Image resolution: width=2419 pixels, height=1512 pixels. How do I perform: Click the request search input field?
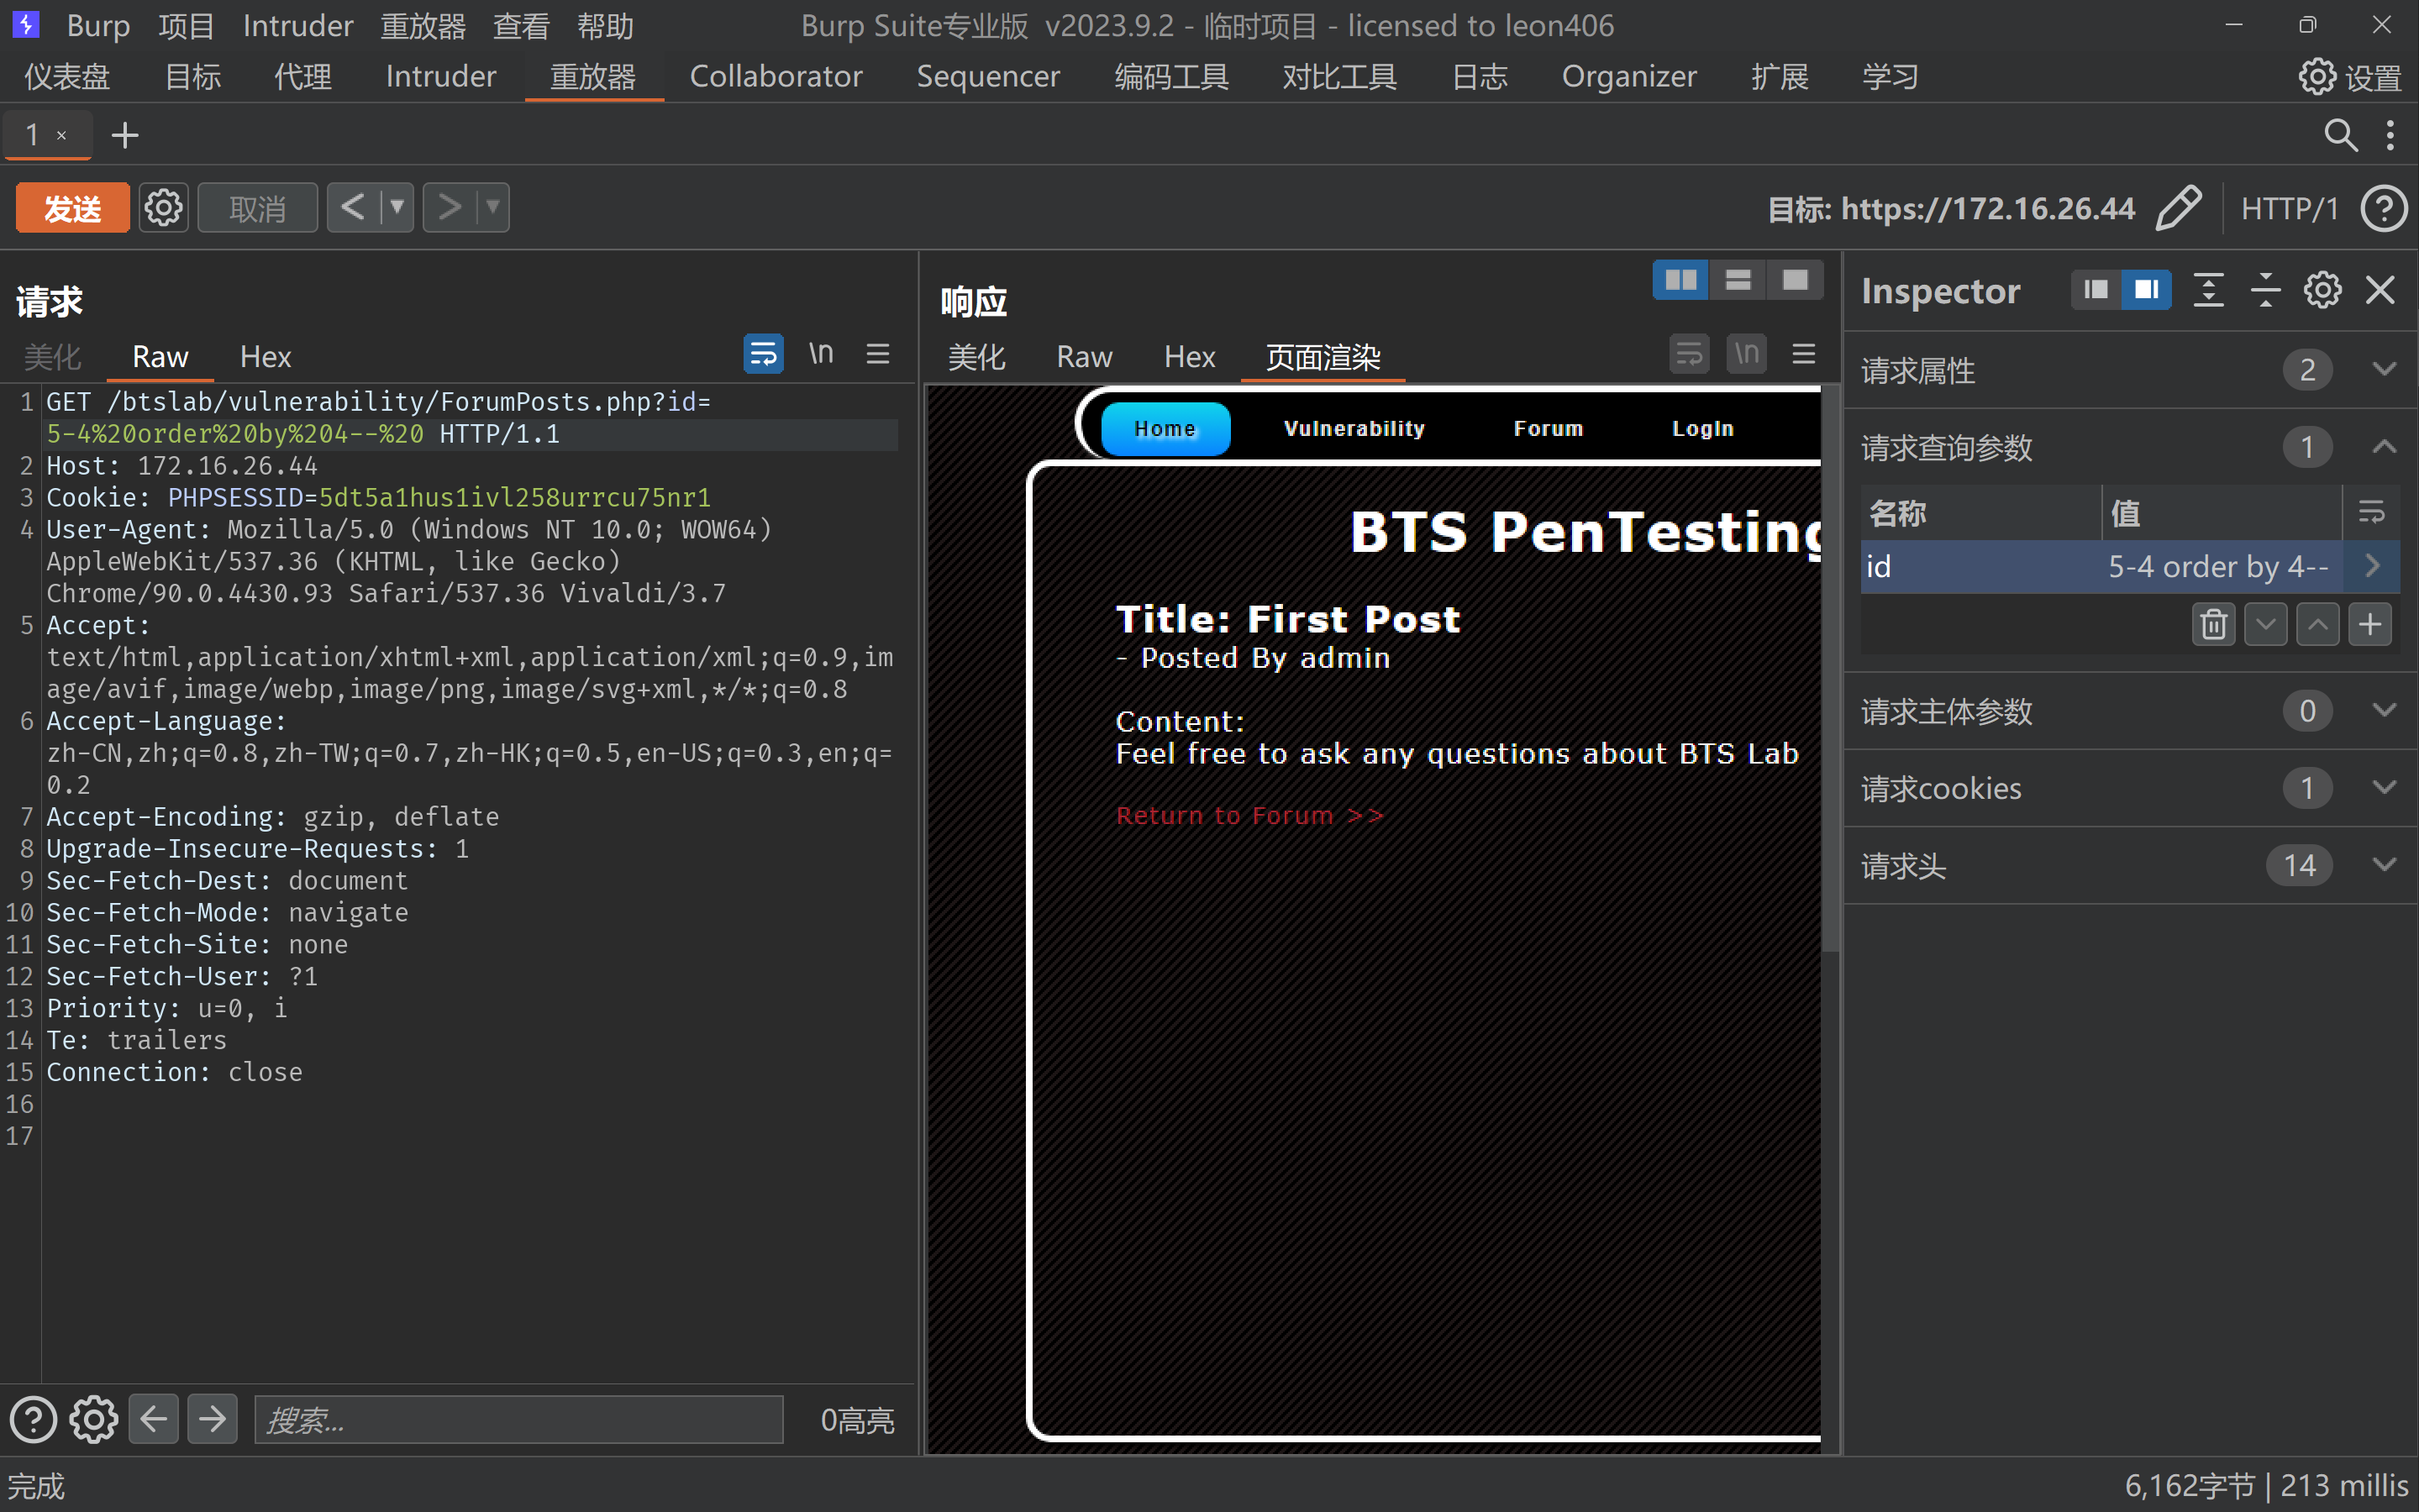click(x=518, y=1420)
